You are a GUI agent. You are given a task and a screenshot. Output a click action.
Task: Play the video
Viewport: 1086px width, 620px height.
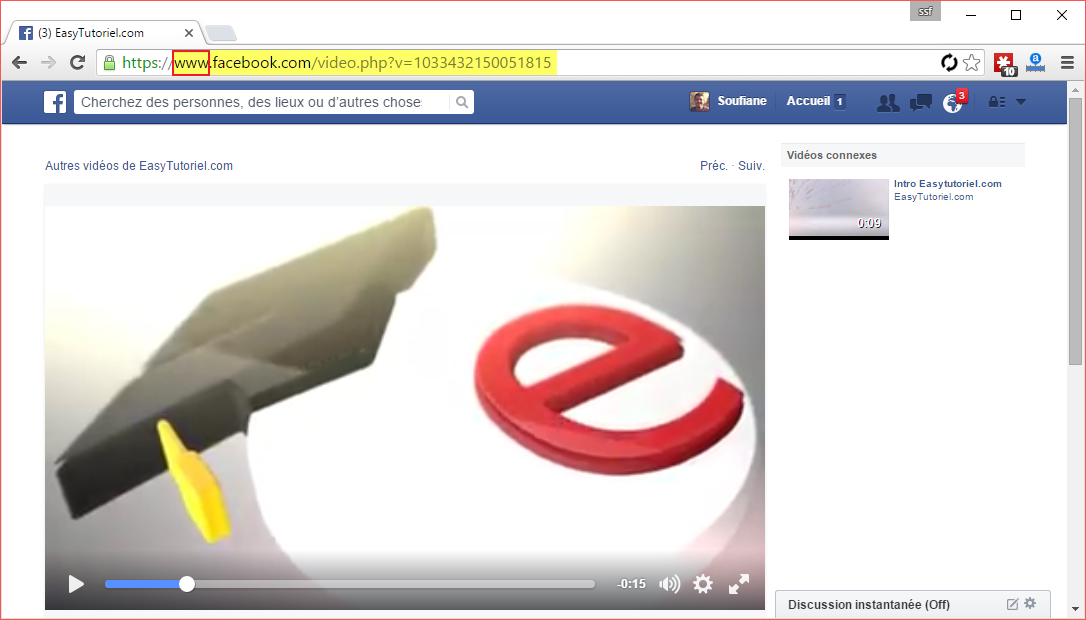pyautogui.click(x=76, y=584)
